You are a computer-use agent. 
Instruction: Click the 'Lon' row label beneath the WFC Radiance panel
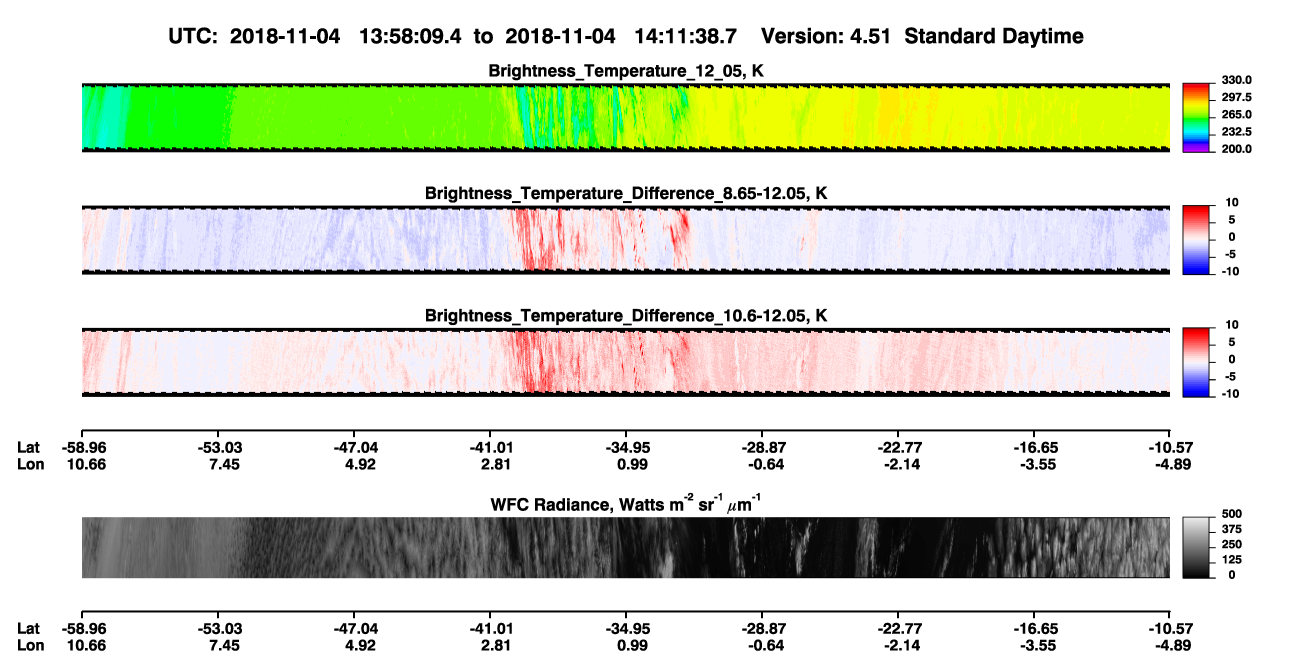coord(29,644)
